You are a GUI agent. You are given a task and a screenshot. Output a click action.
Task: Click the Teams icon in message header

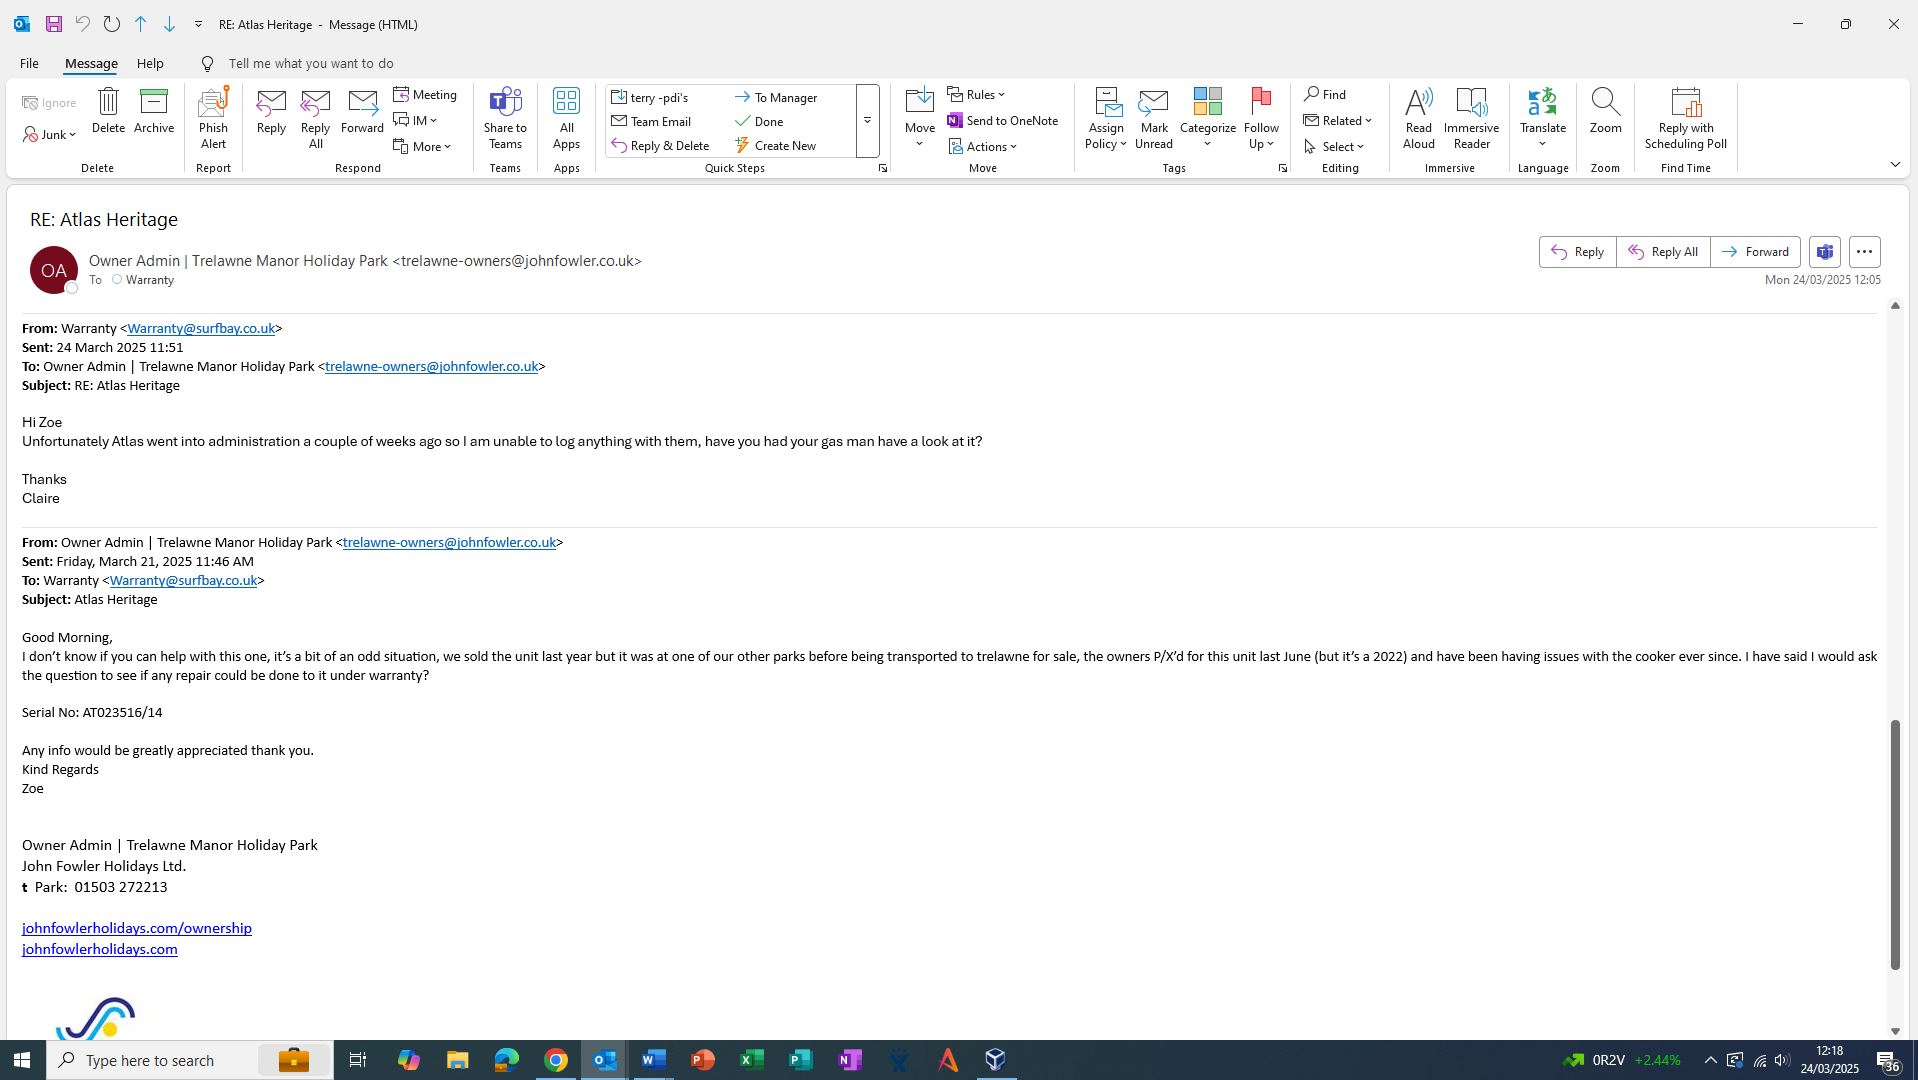(1824, 252)
